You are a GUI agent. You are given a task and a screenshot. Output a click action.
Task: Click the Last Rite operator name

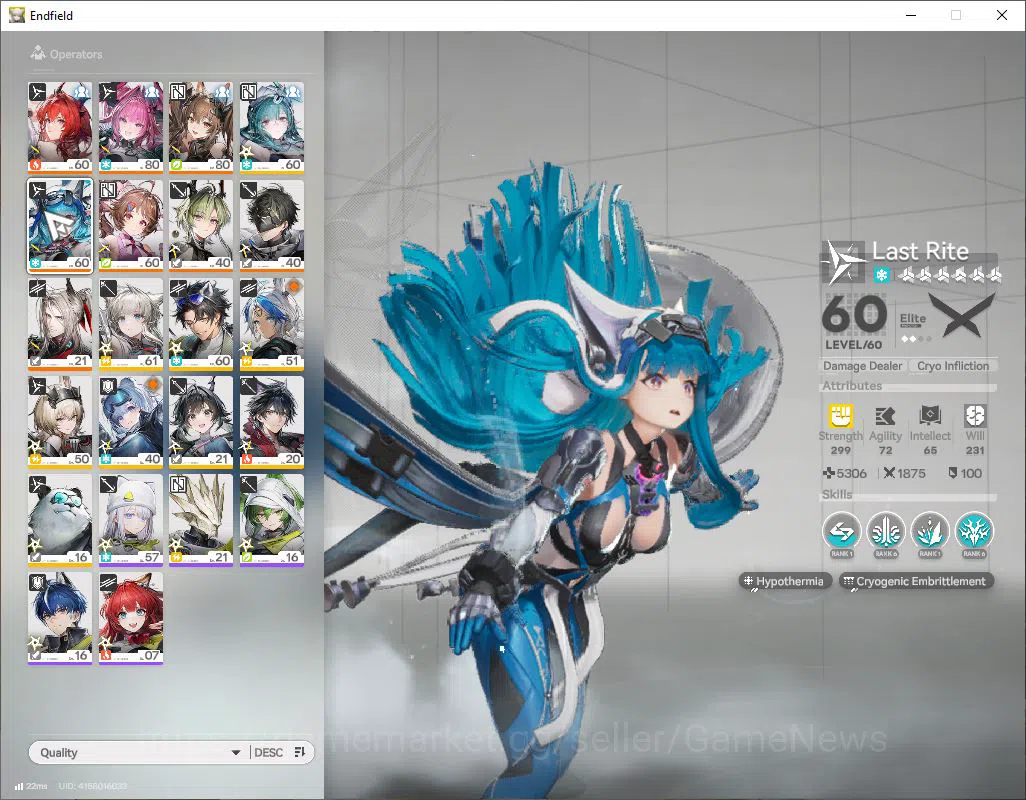click(x=920, y=251)
